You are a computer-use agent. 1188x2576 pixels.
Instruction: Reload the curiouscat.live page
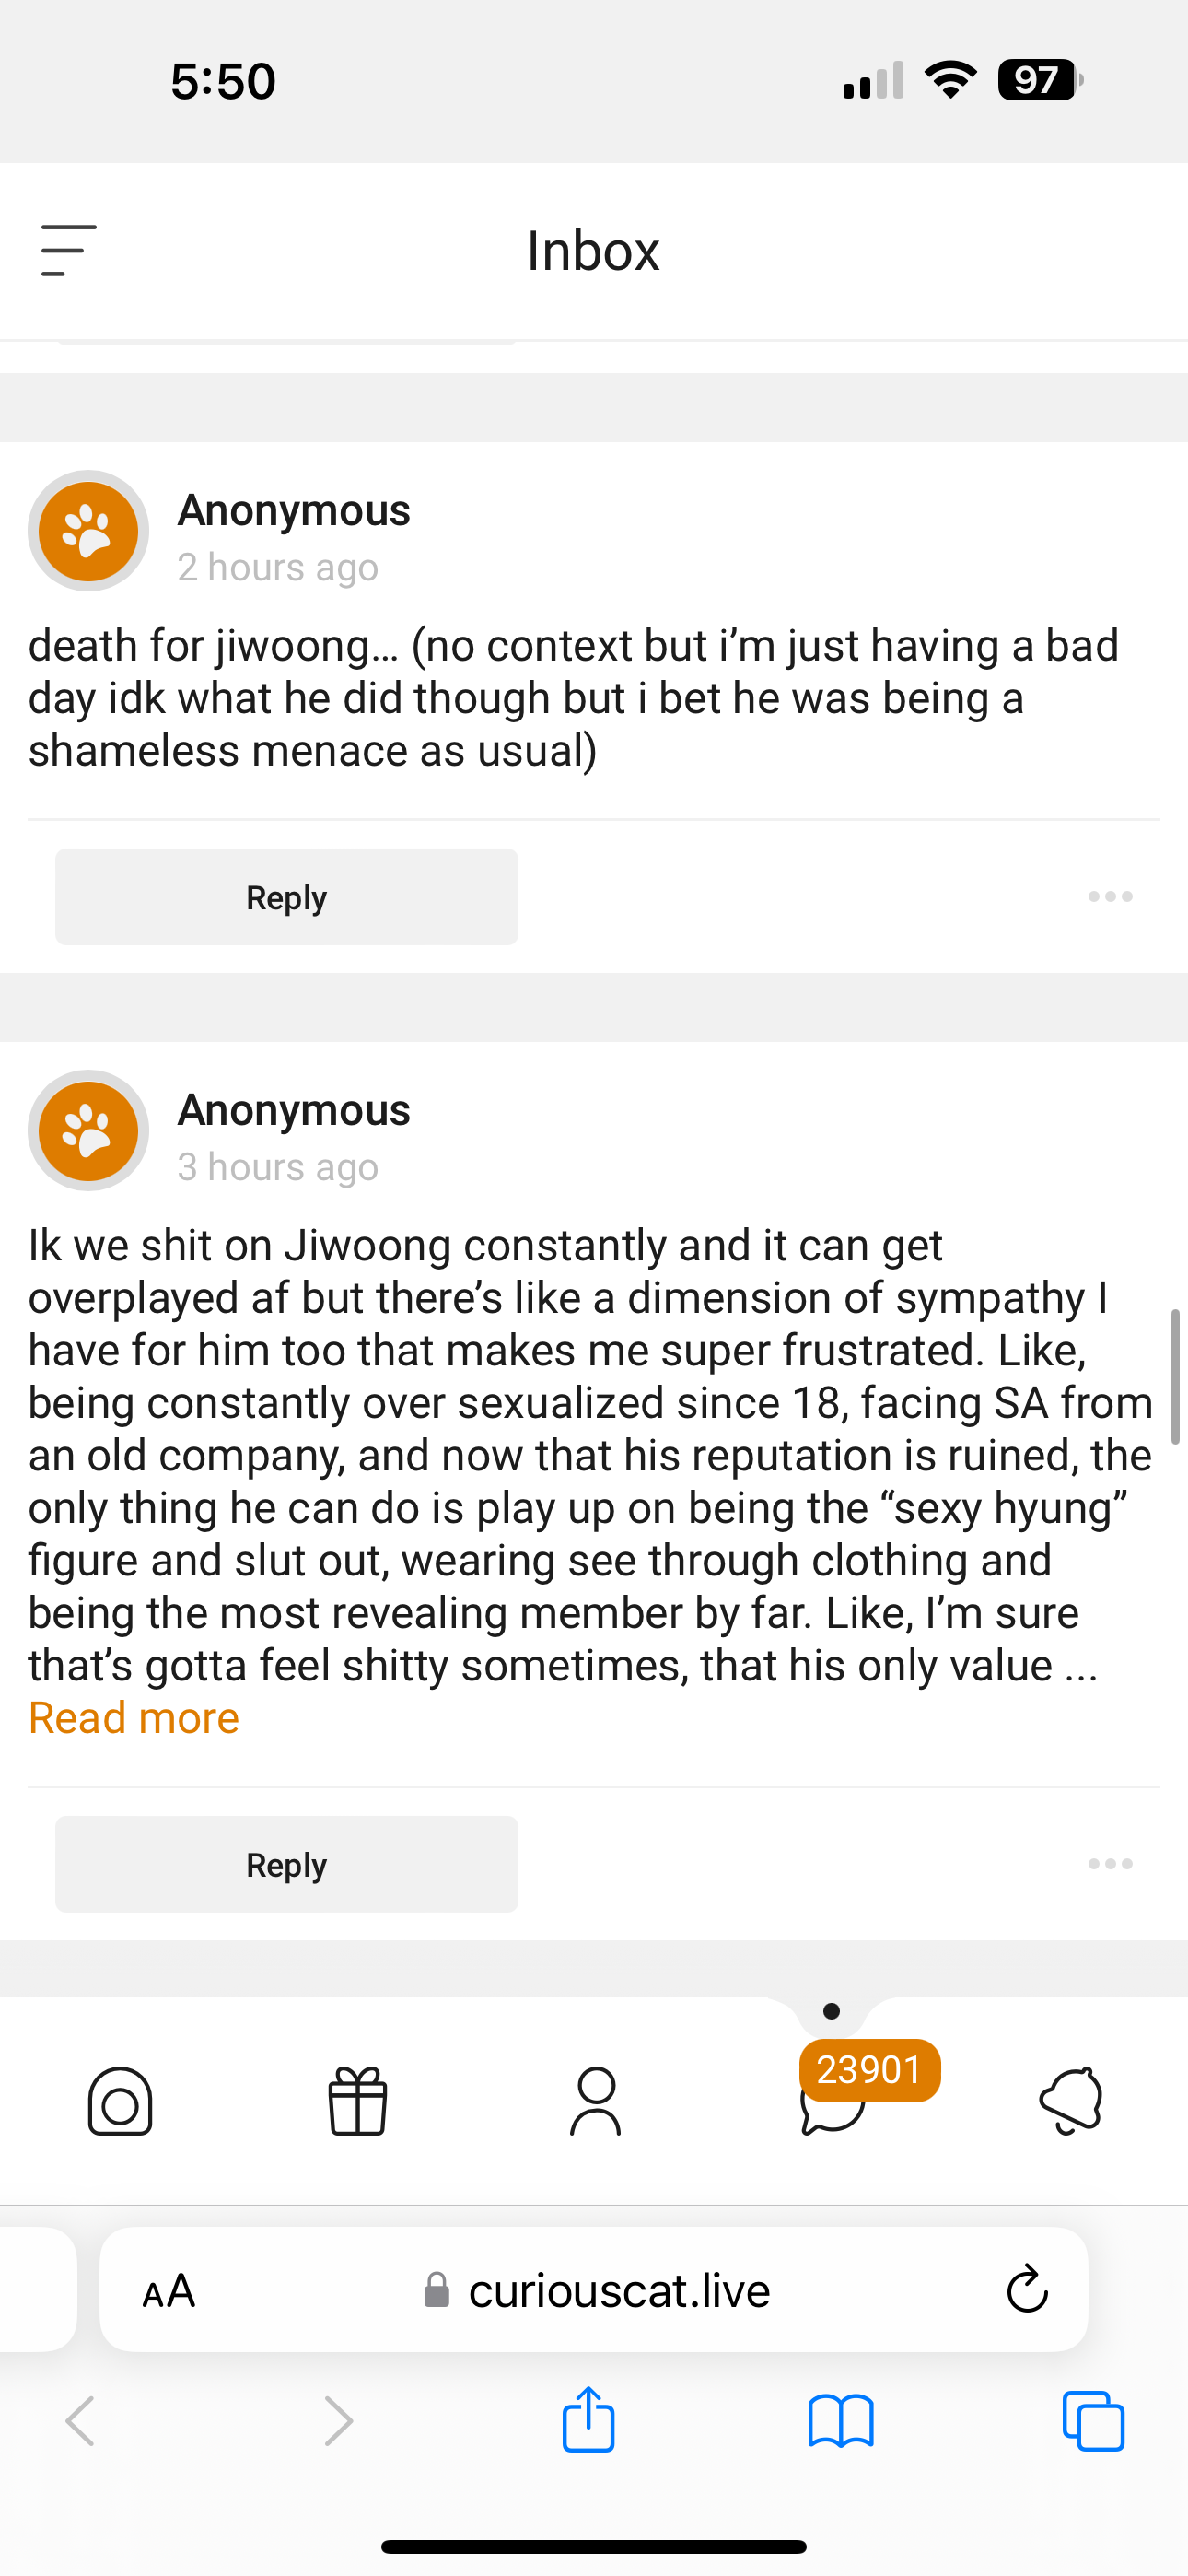click(1026, 2290)
